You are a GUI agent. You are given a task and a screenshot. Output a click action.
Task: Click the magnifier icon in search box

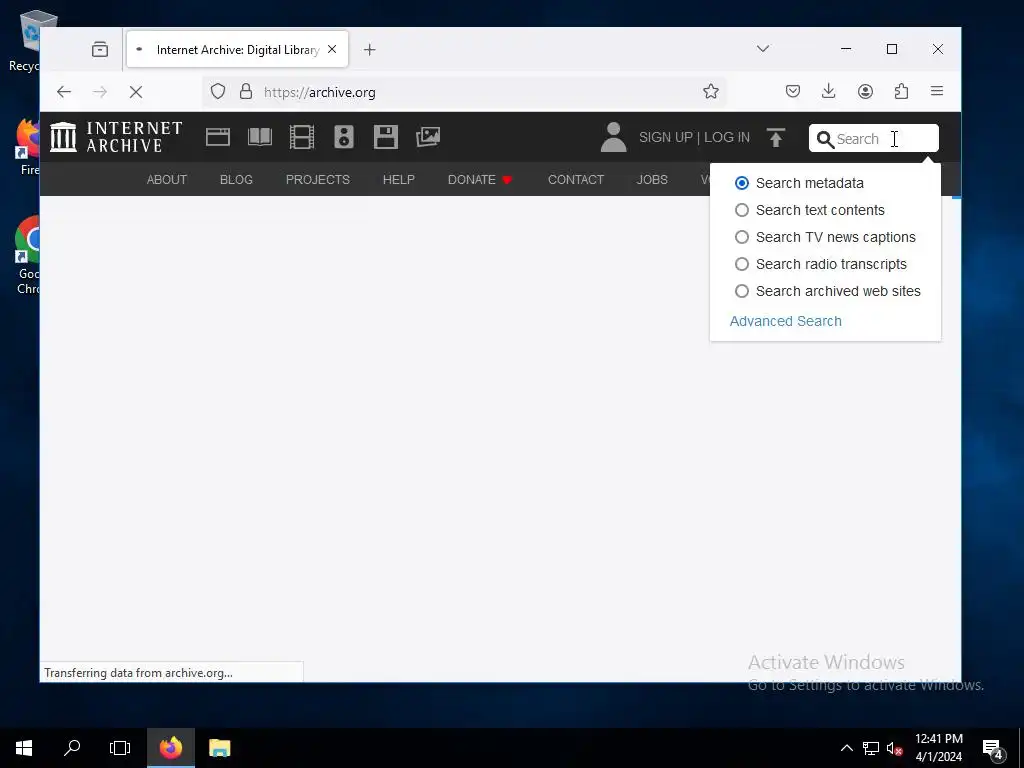(x=825, y=139)
